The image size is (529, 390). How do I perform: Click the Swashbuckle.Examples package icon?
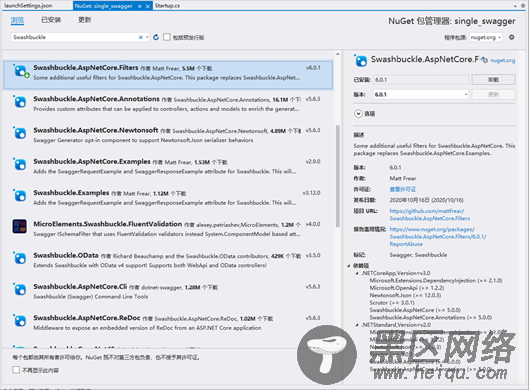(x=20, y=196)
